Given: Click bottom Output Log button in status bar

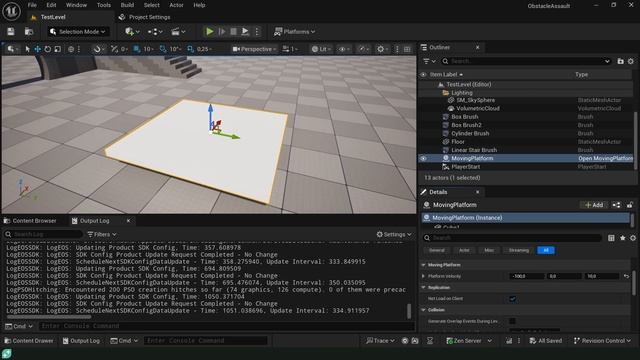Looking at the screenshot, I should tap(81, 340).
